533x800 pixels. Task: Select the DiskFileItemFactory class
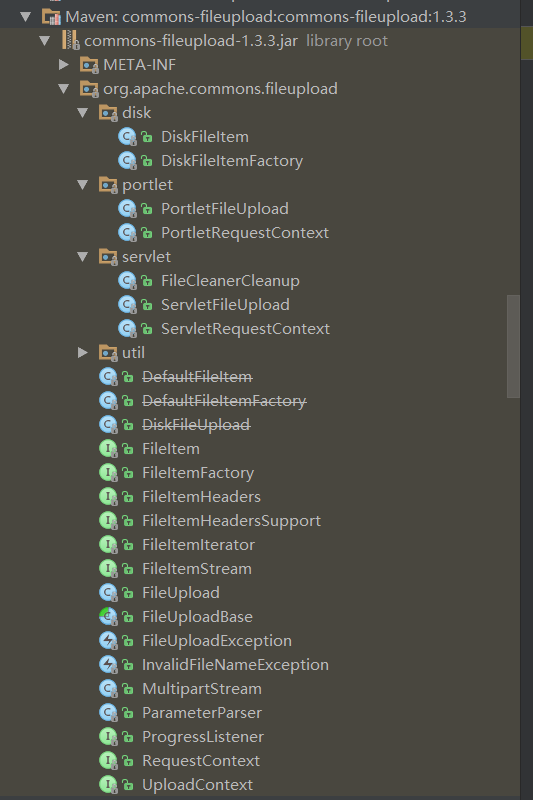(232, 161)
